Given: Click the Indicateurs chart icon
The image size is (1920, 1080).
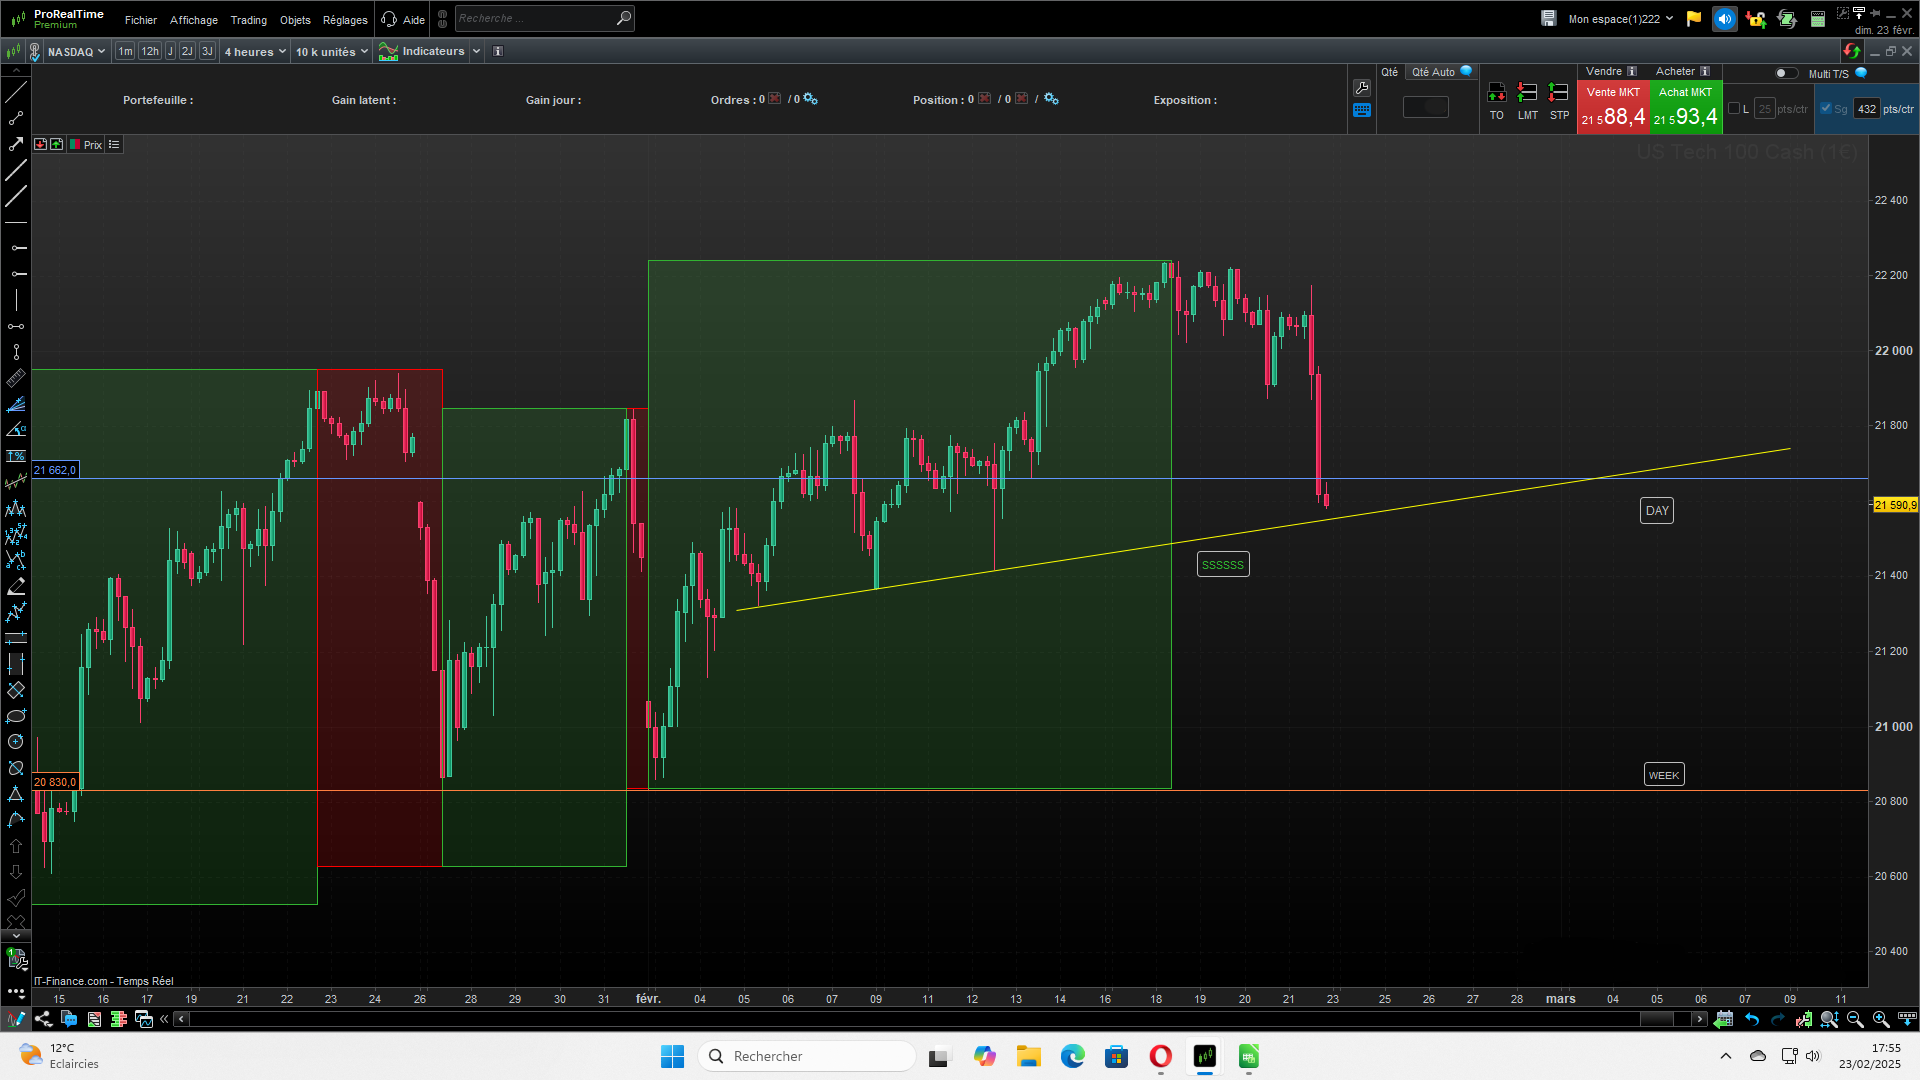Looking at the screenshot, I should [389, 51].
